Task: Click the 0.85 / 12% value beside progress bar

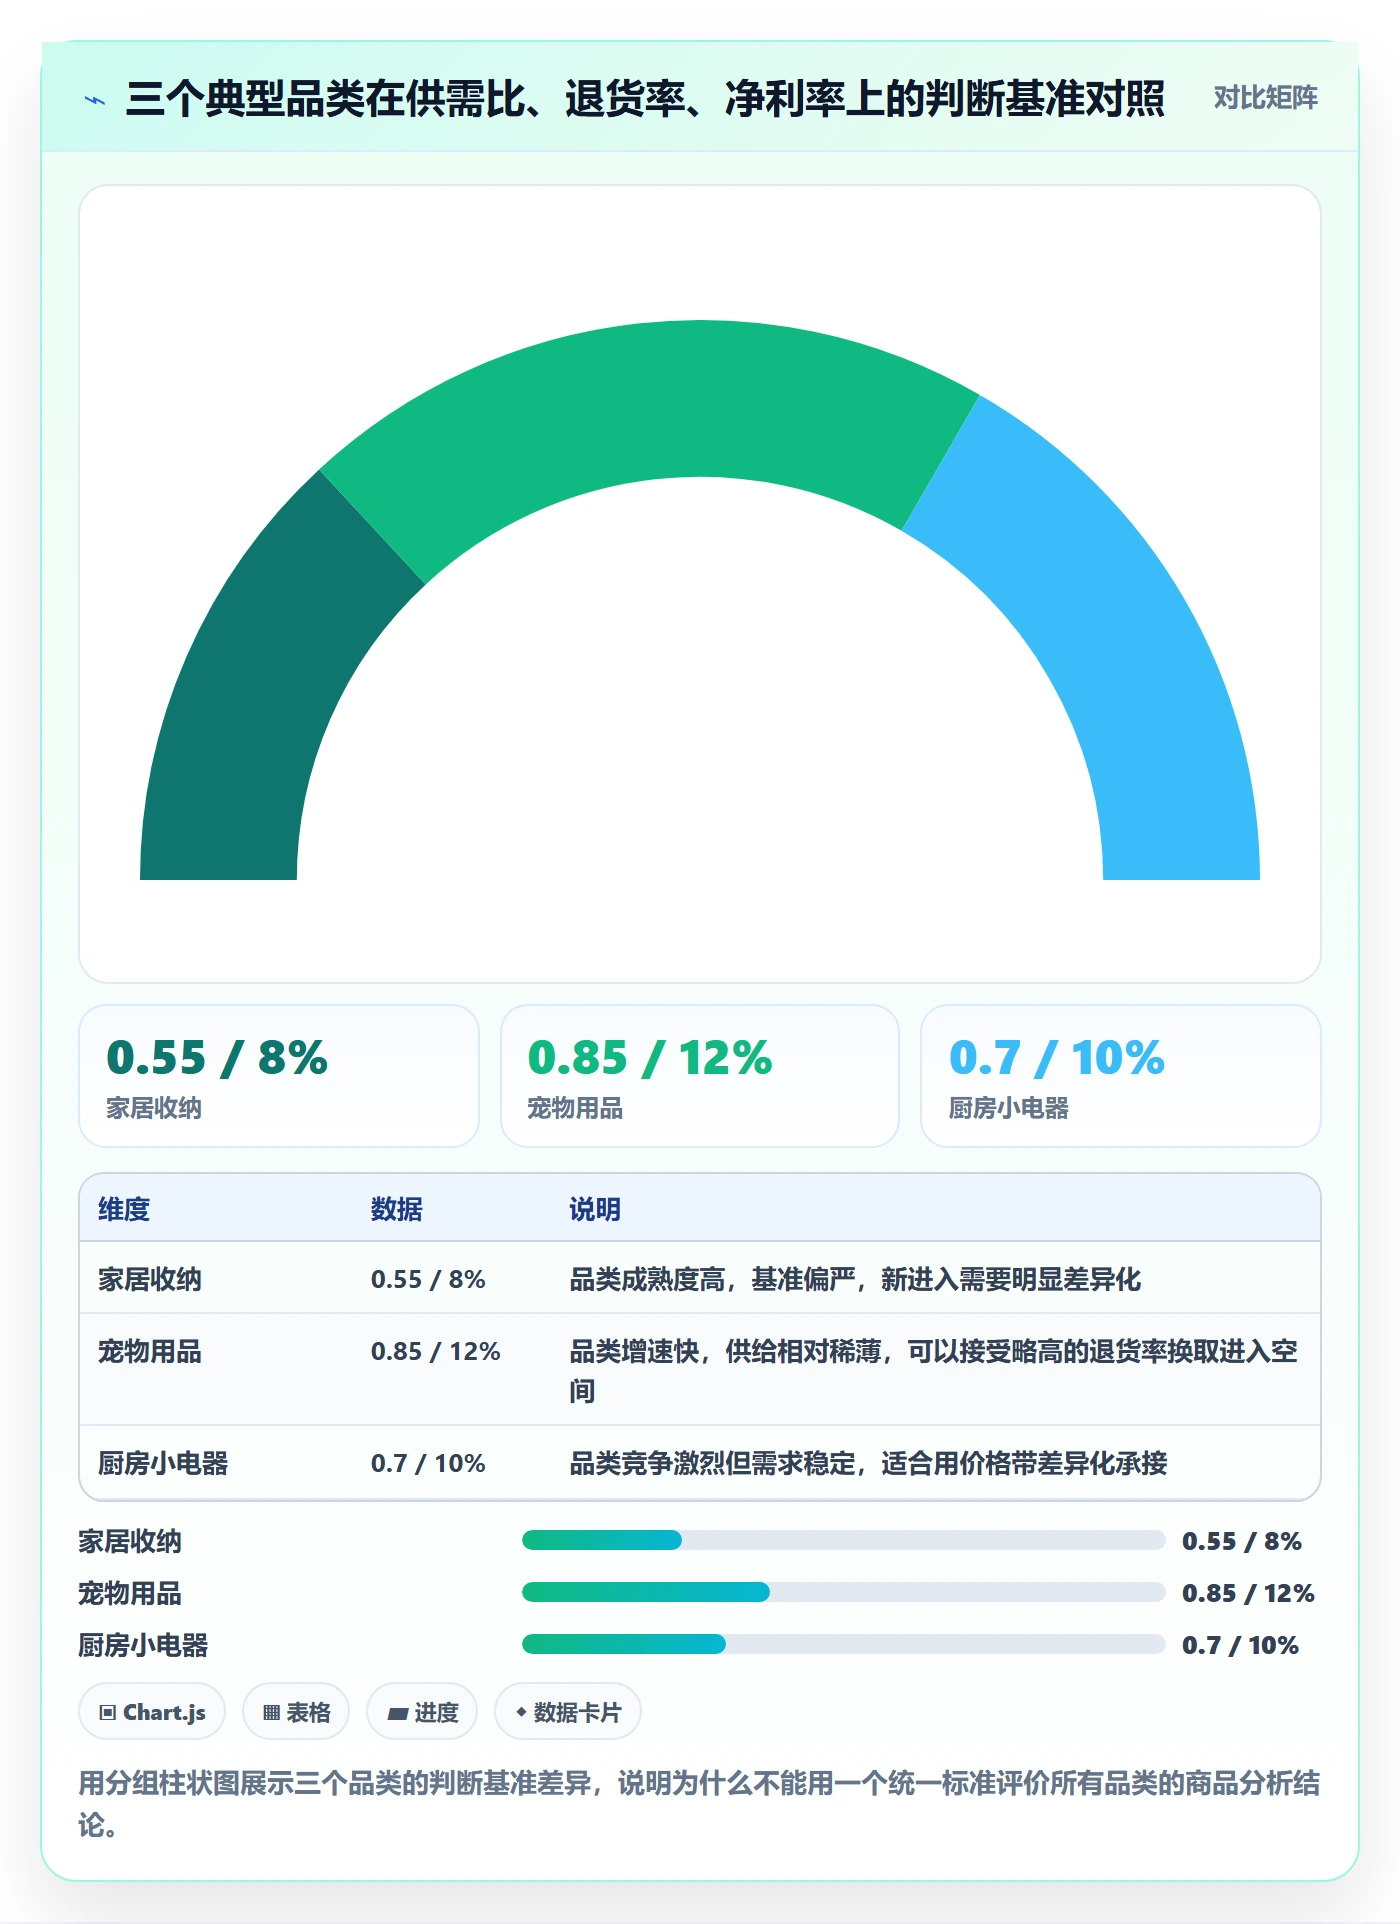Action: (x=1248, y=1593)
